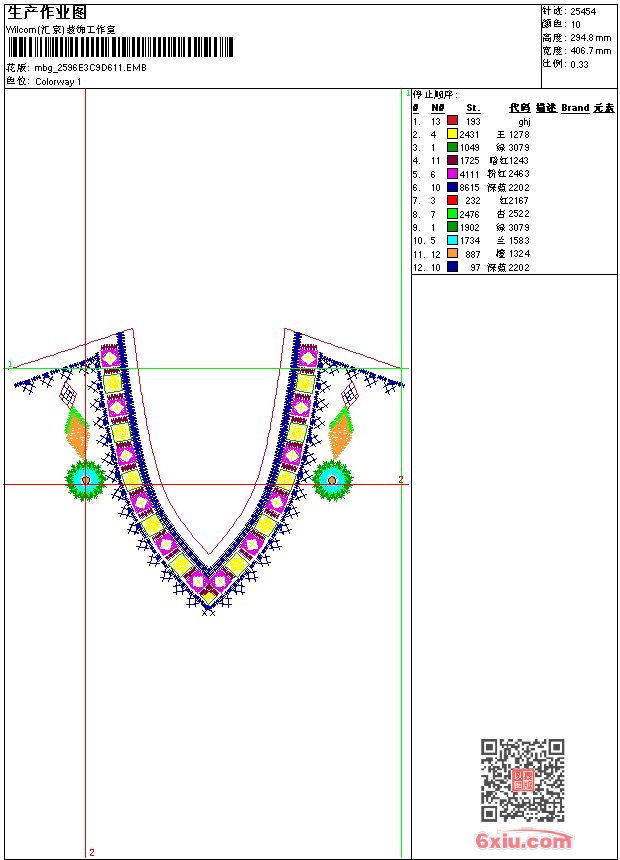Click the scale value '0.33'
Viewport: 620px width, 860px height.
pos(579,65)
